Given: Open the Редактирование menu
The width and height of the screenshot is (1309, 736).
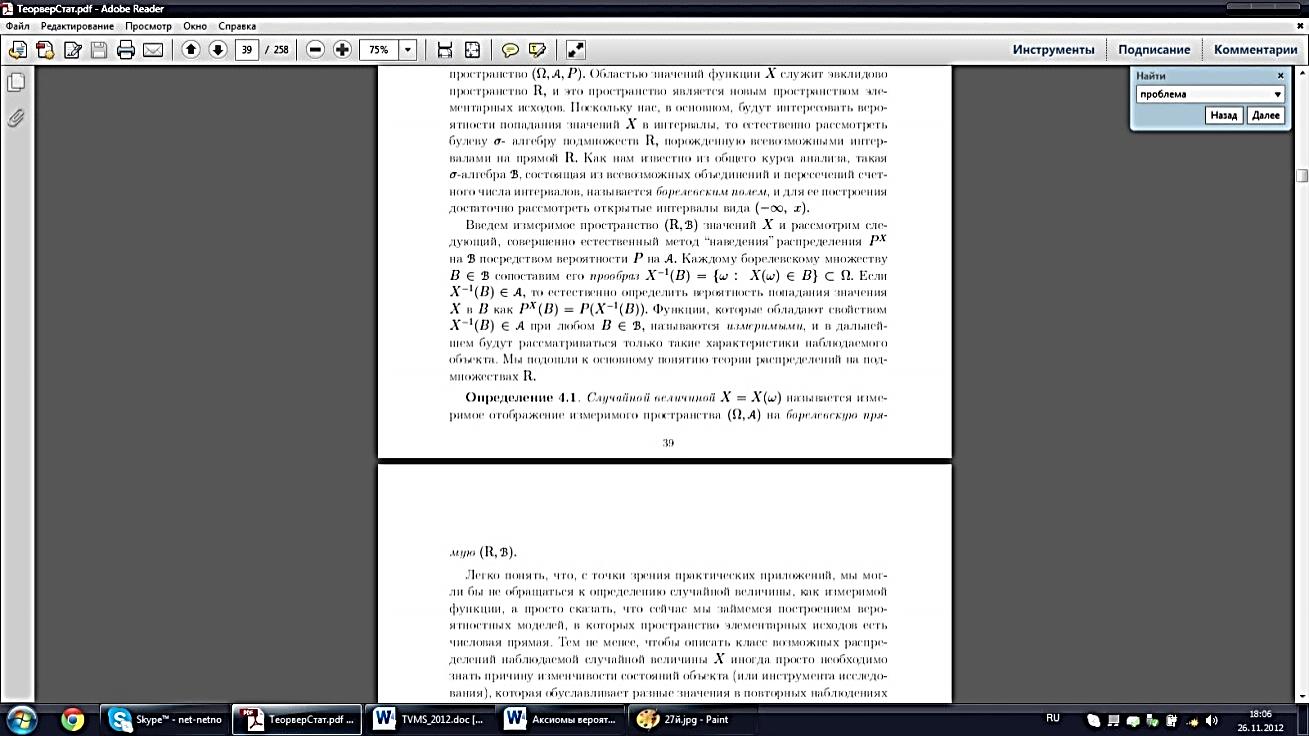Looking at the screenshot, I should [77, 26].
